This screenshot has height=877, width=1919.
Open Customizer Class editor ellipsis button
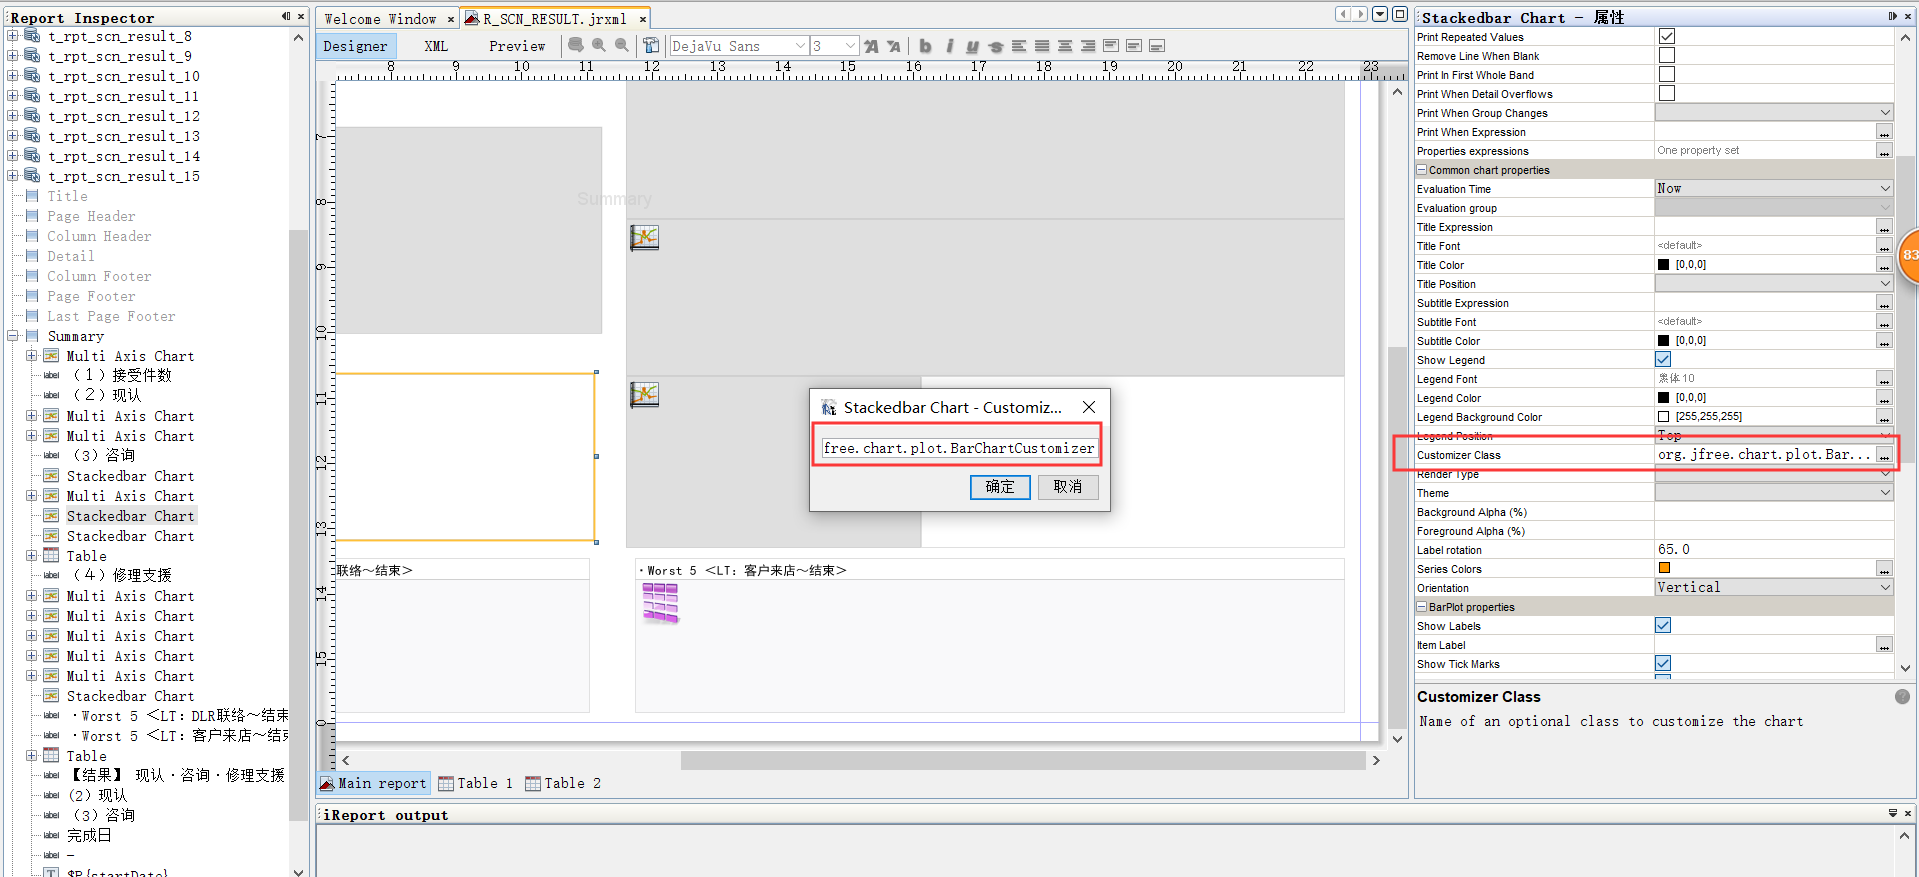point(1884,455)
